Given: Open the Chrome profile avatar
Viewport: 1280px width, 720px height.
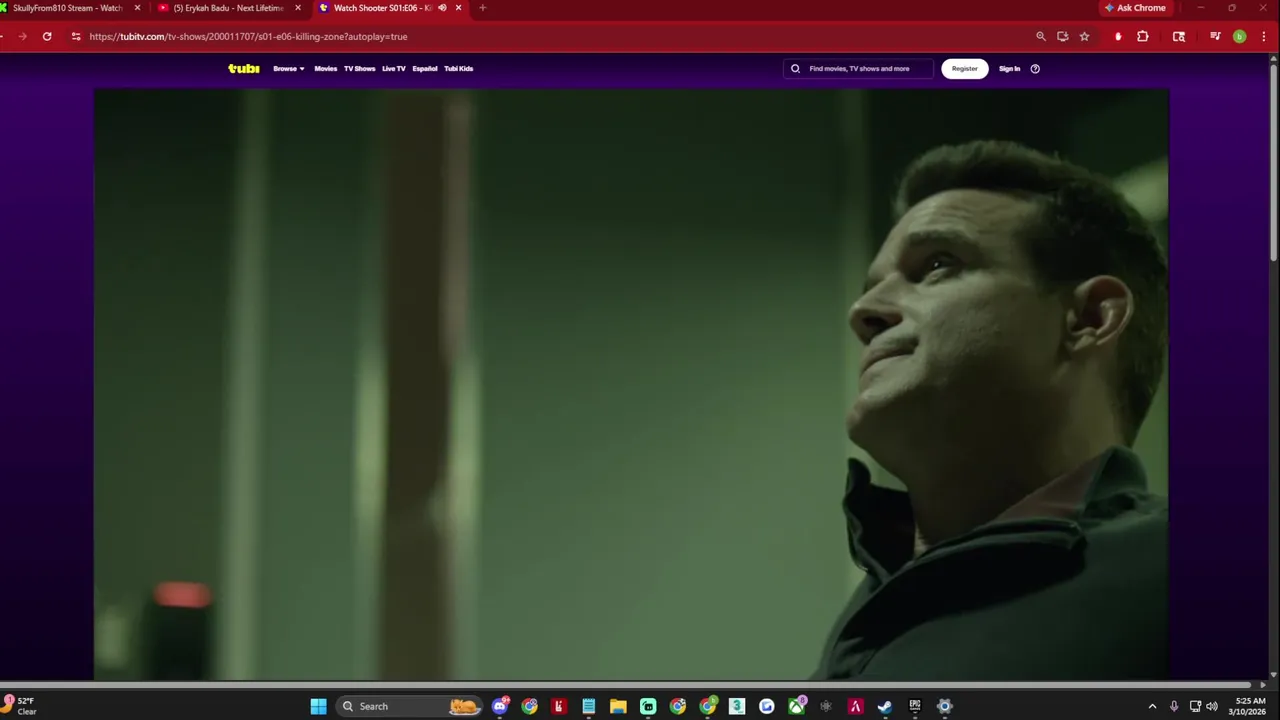Looking at the screenshot, I should pos(1239,36).
